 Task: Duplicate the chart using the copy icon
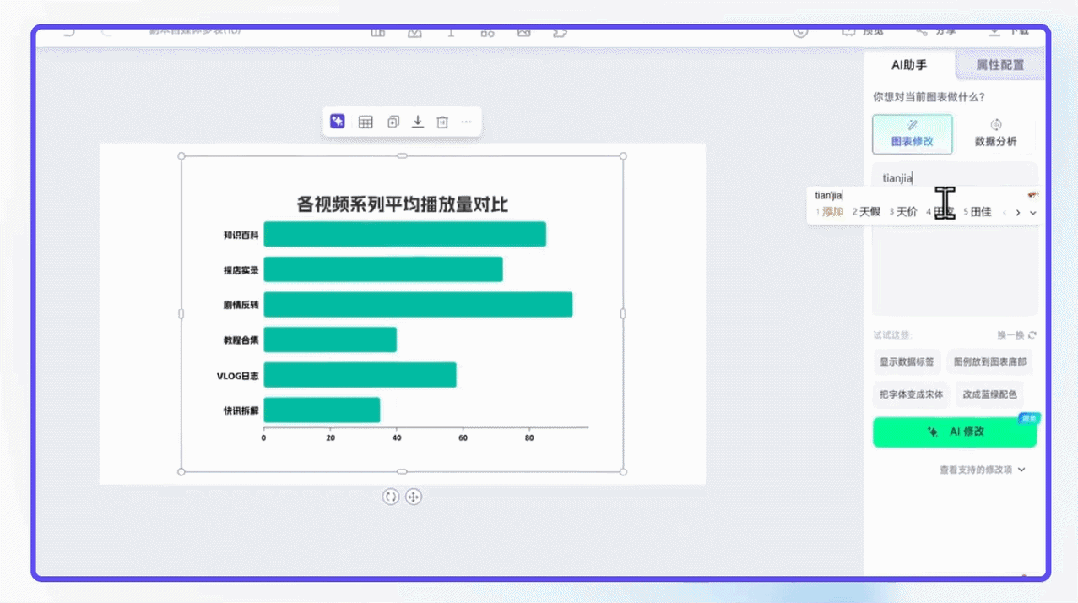393,122
